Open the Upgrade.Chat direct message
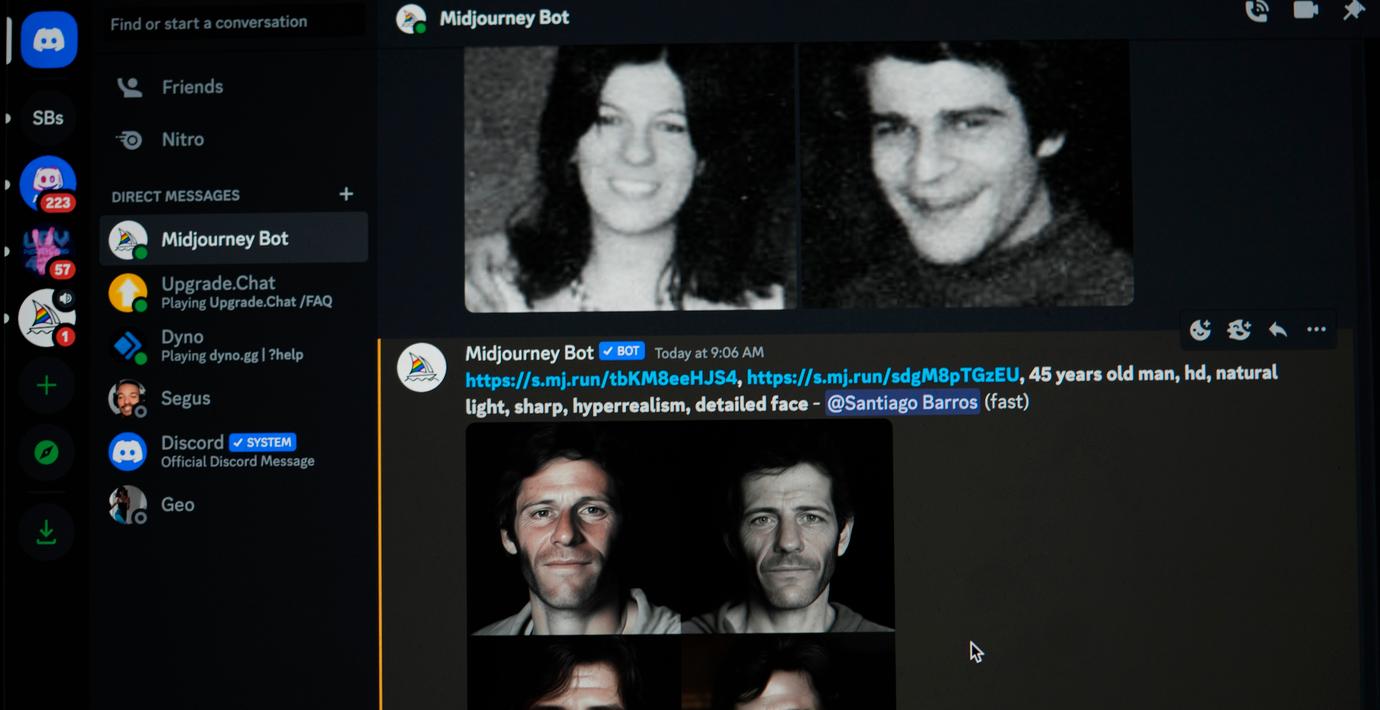Viewport: 1380px width, 710px height. 233,292
